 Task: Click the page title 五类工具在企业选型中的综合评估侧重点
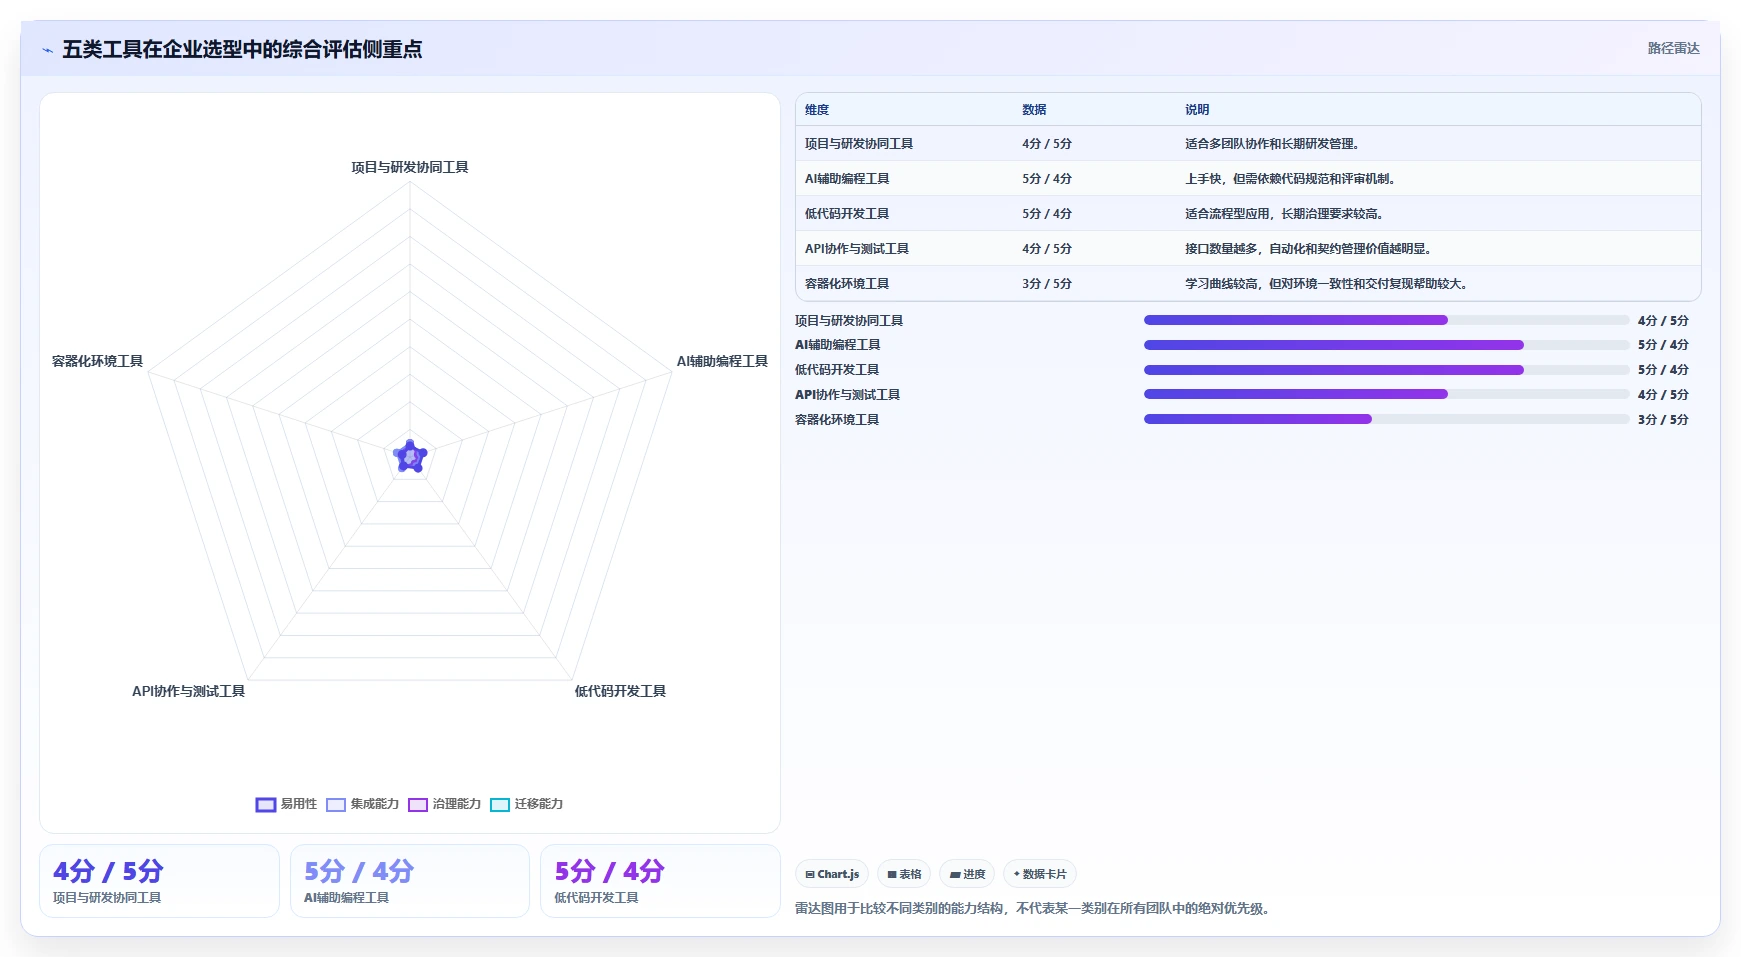point(242,50)
